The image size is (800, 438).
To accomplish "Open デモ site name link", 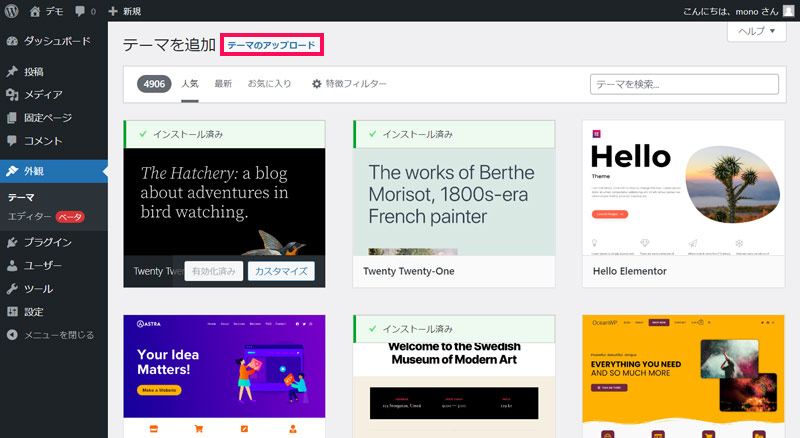I will (x=54, y=11).
